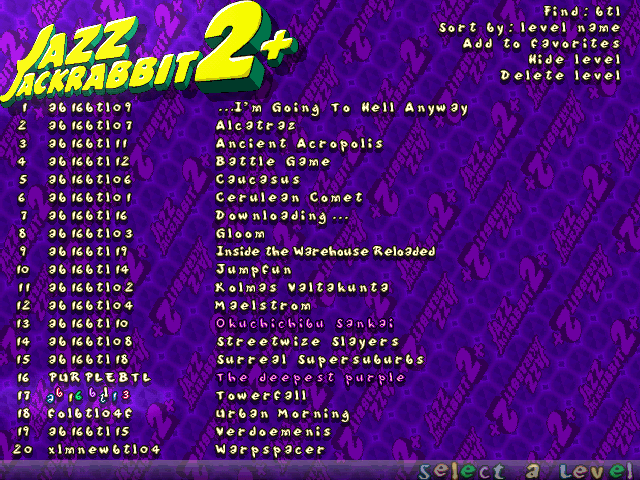Image resolution: width=640 pixels, height=480 pixels.
Task: Click file name ab16btl06
Action: click(x=90, y=179)
